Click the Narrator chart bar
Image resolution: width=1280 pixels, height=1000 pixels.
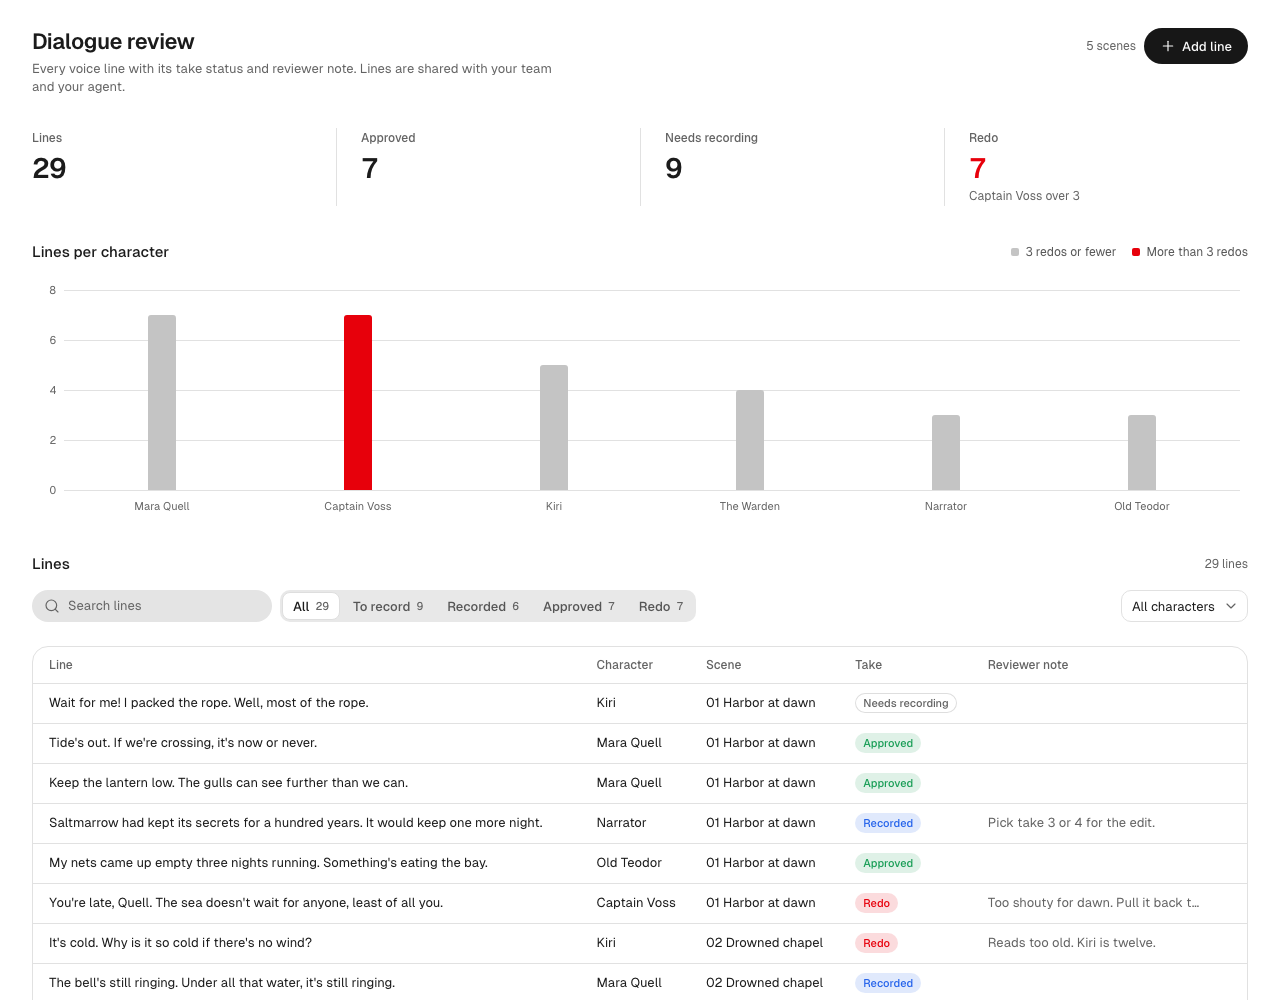tap(946, 453)
